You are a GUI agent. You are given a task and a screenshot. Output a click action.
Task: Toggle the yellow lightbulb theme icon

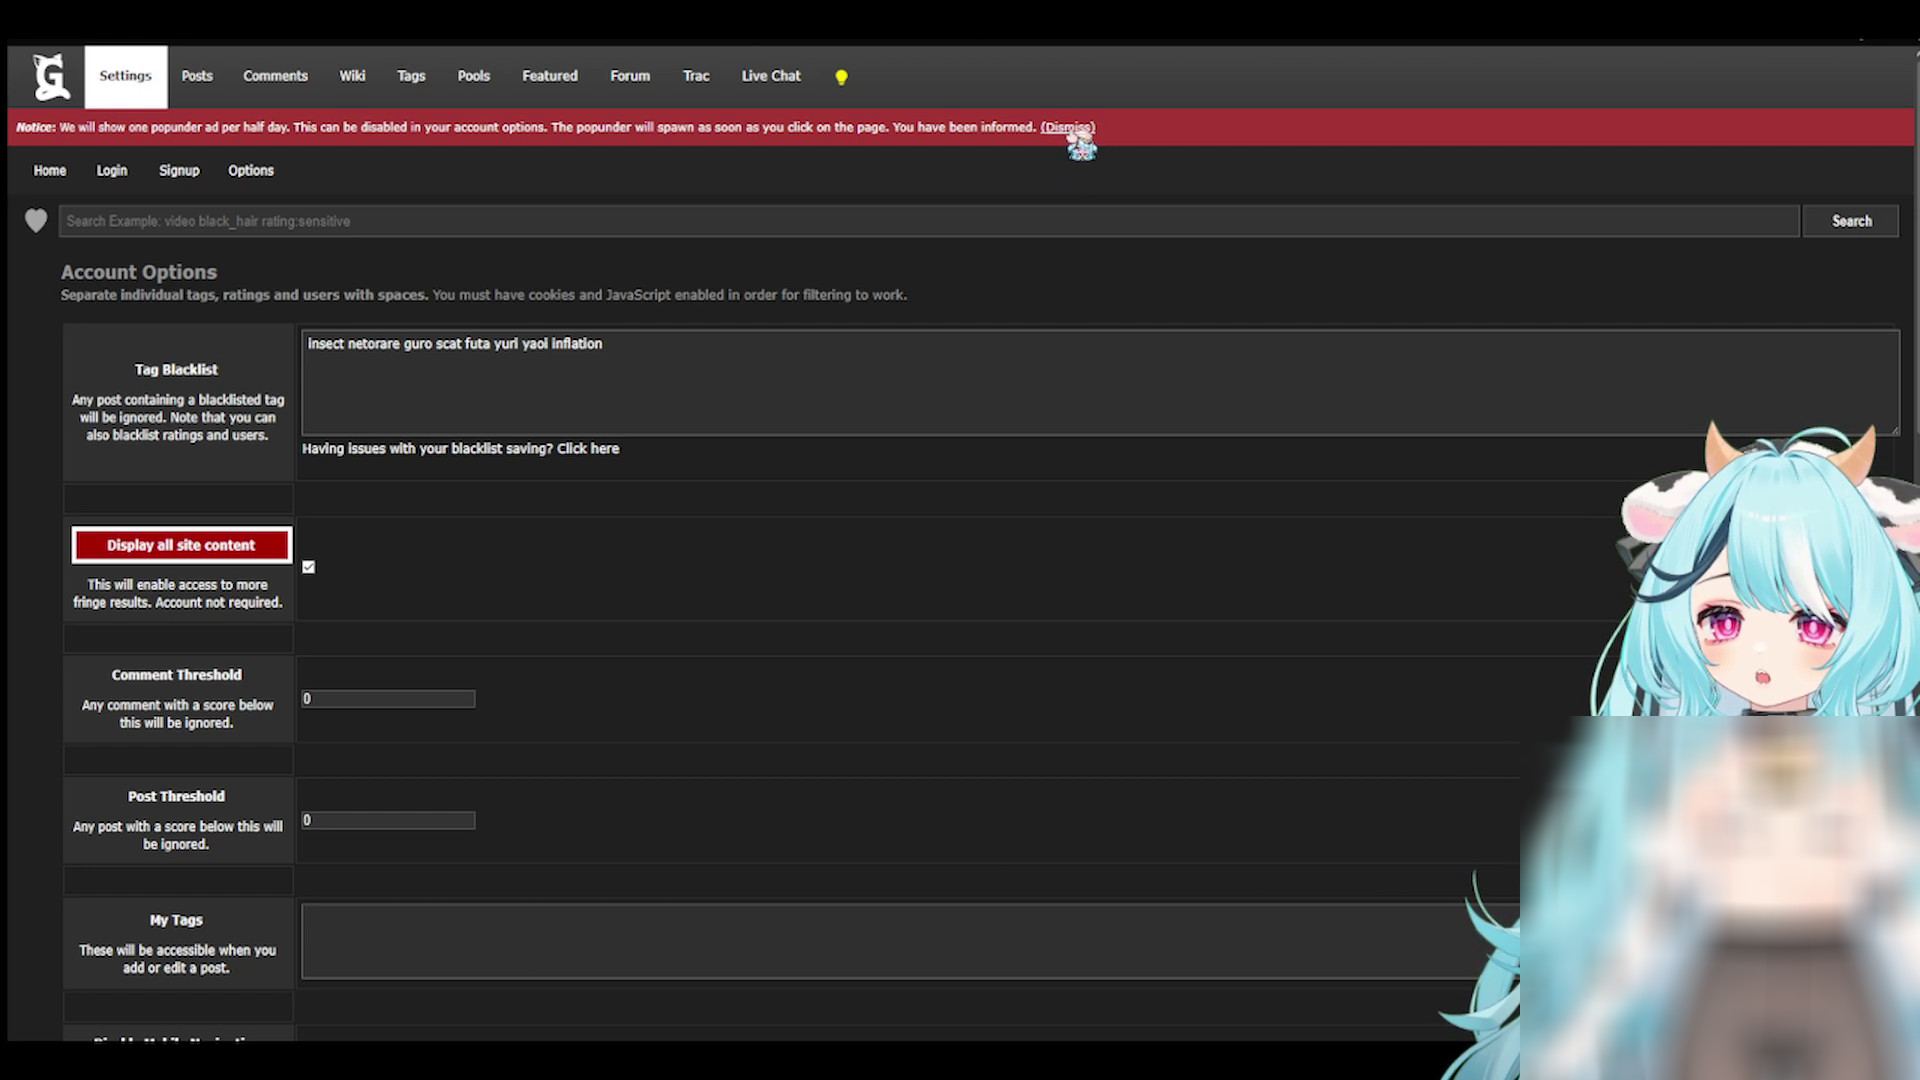tap(841, 77)
